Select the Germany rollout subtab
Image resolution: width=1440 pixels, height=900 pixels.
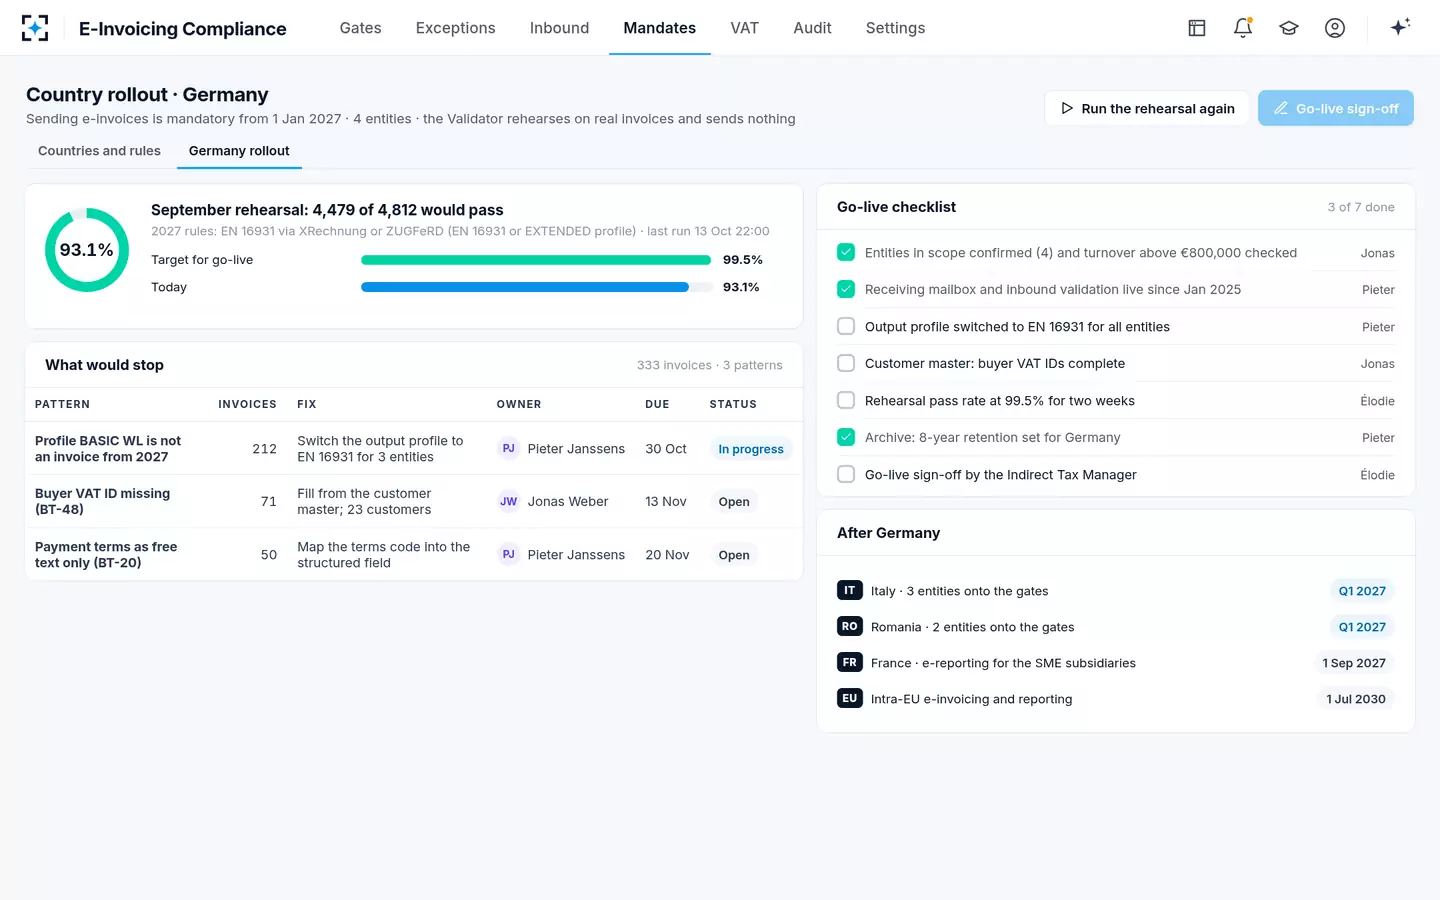(x=239, y=151)
